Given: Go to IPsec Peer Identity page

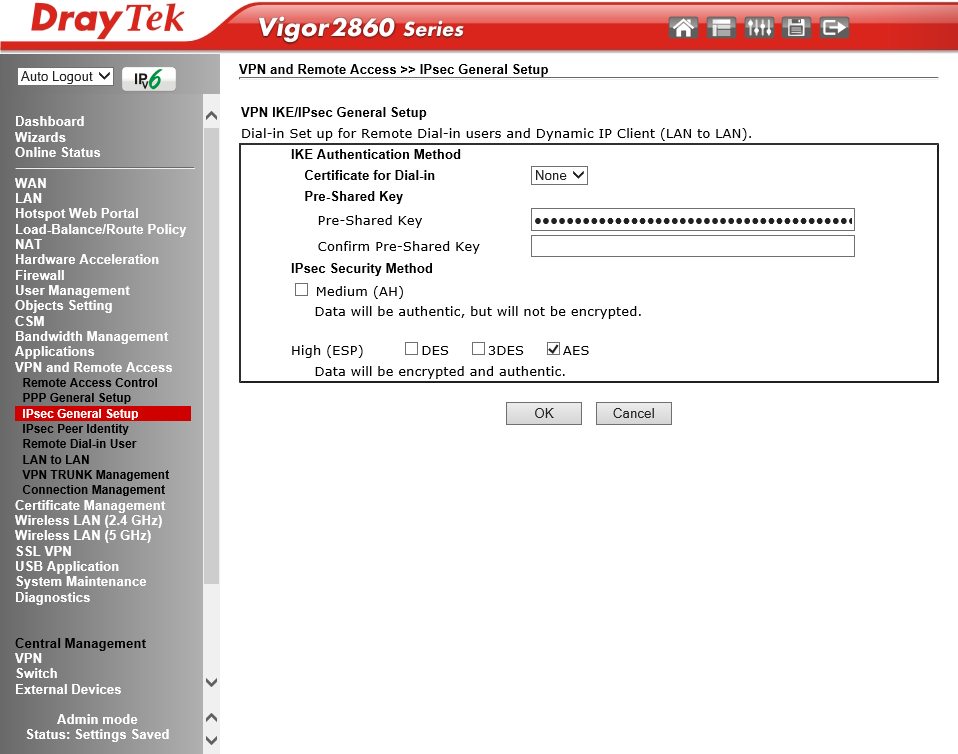Looking at the screenshot, I should point(75,429).
